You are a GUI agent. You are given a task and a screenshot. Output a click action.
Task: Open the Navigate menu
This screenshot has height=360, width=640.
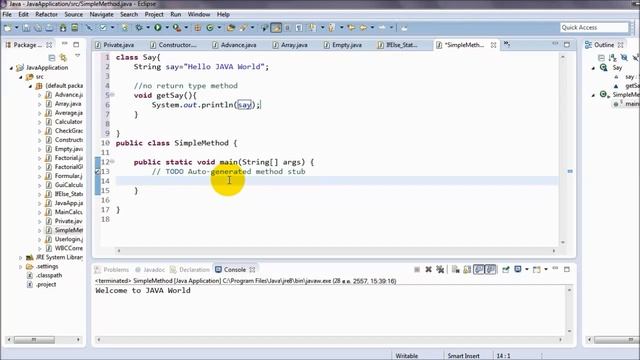[101, 14]
